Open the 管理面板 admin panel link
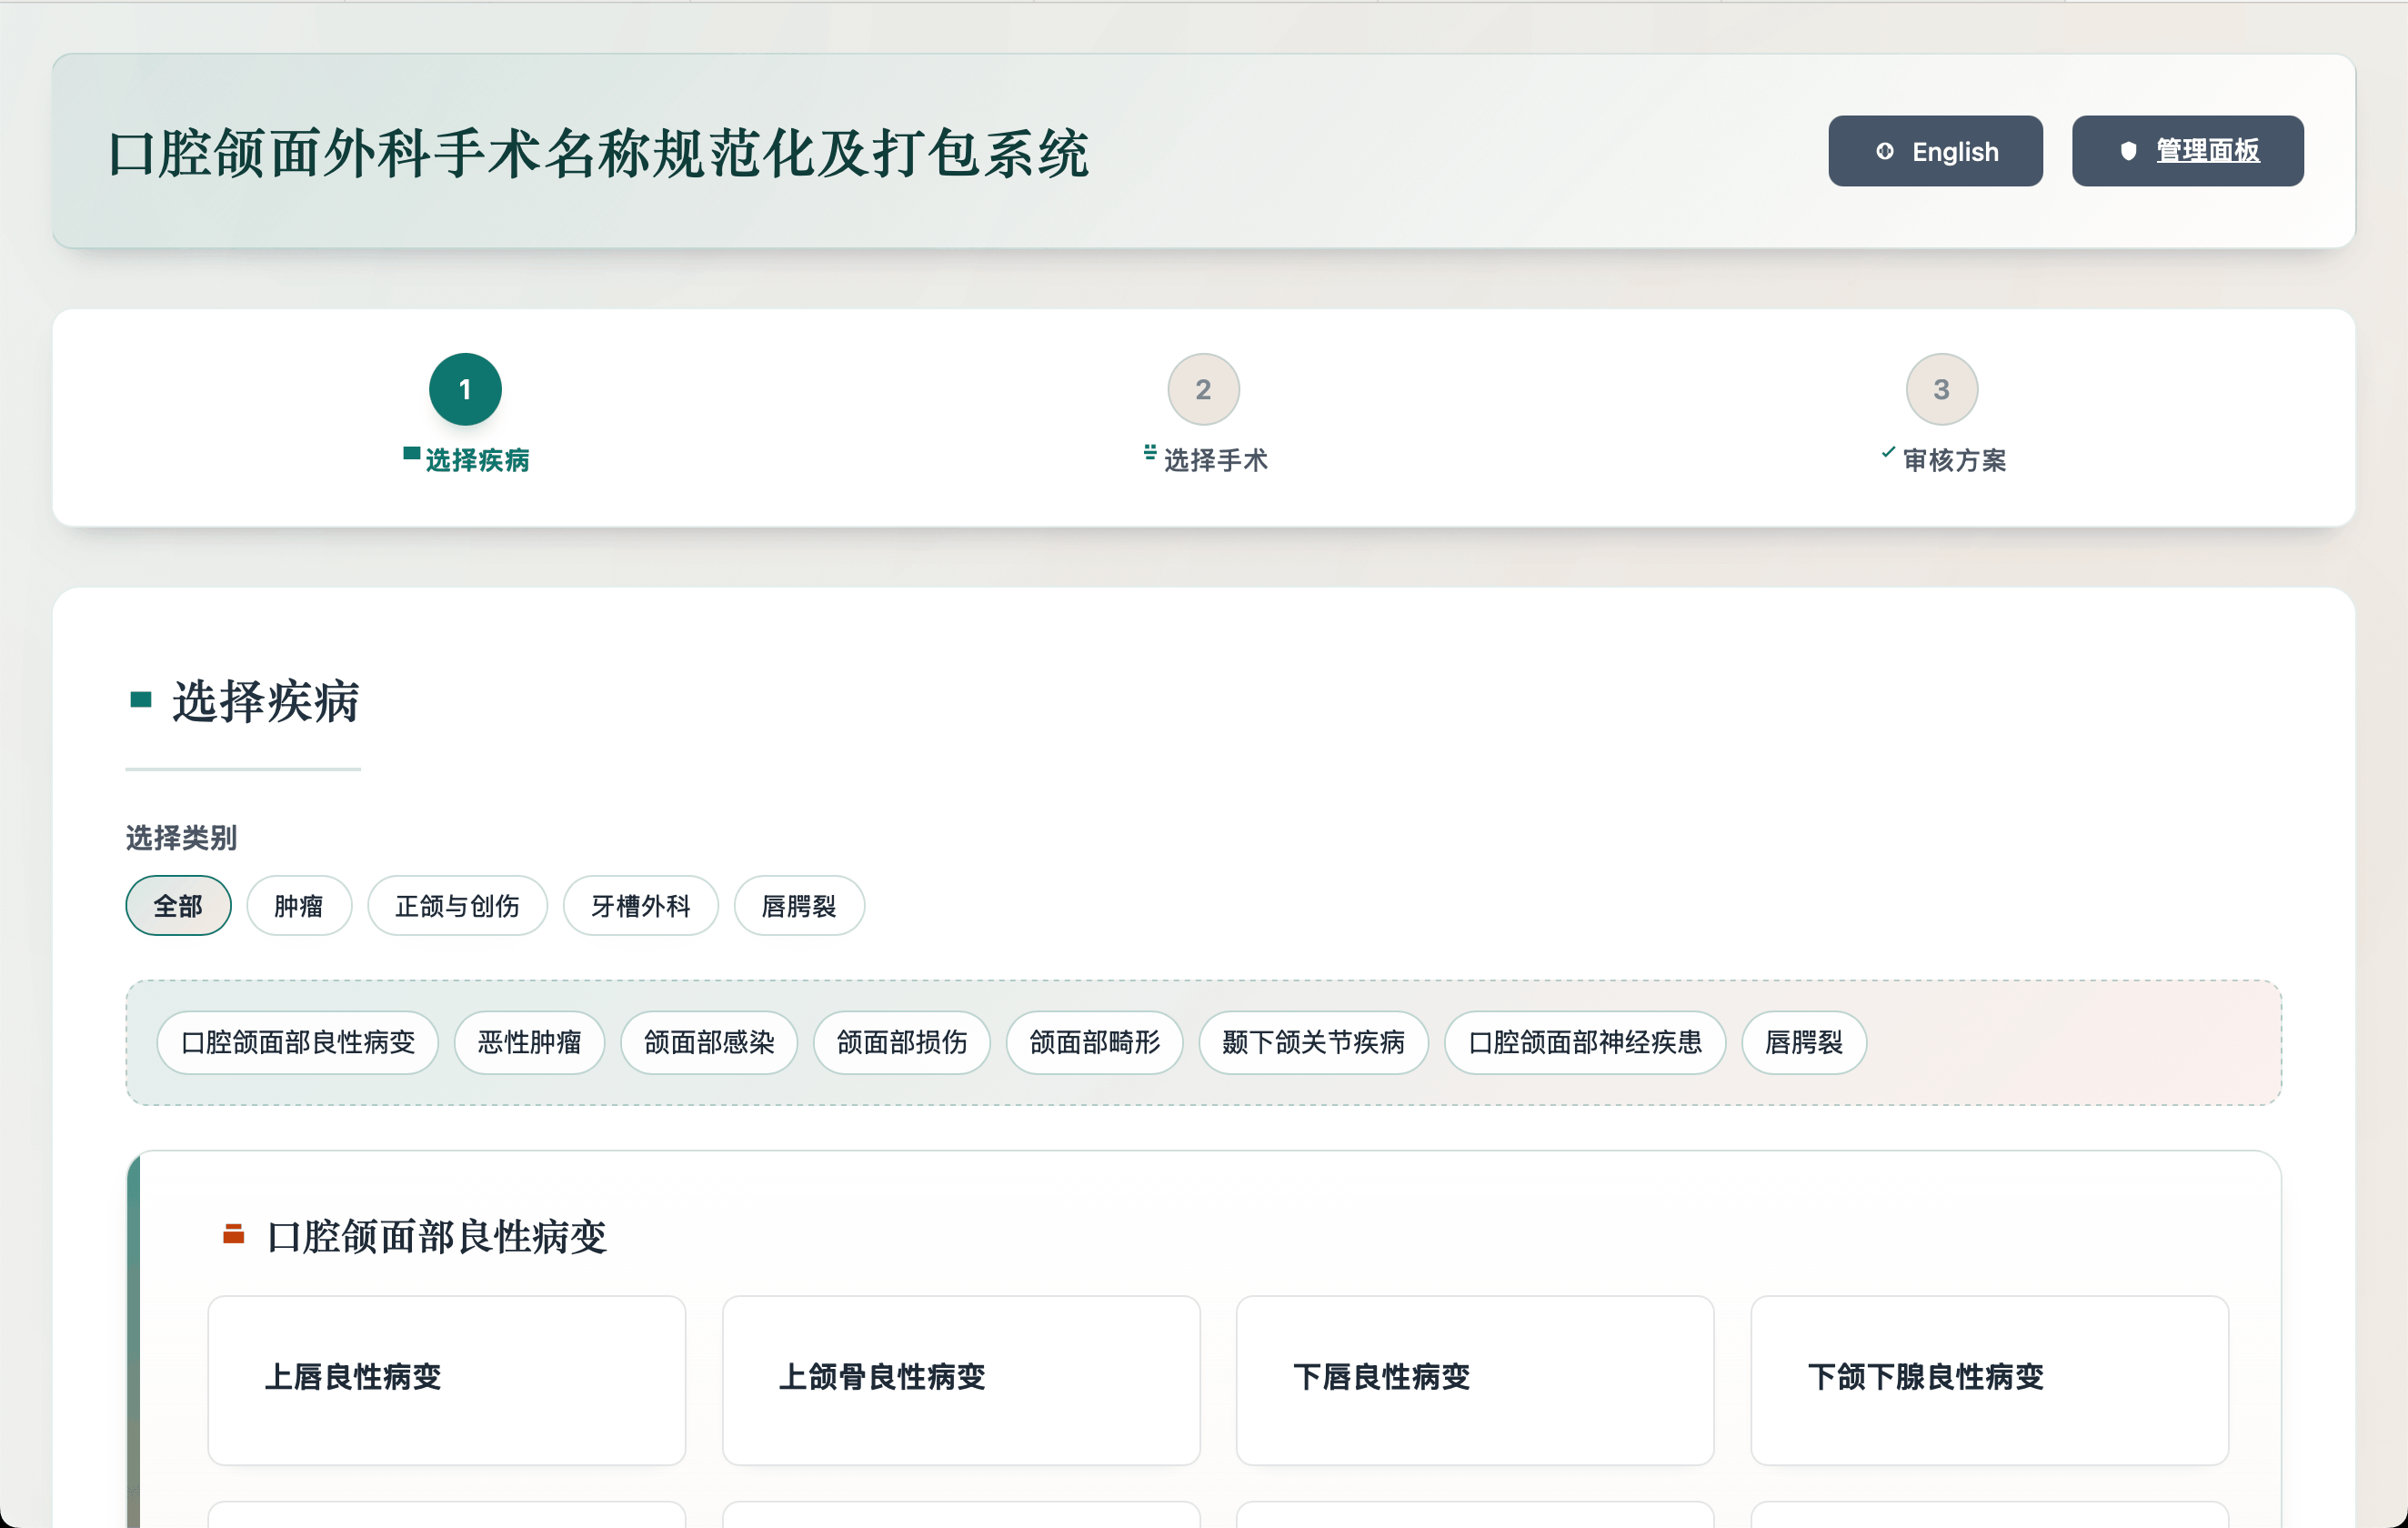Image resolution: width=2408 pixels, height=1528 pixels. point(2187,151)
